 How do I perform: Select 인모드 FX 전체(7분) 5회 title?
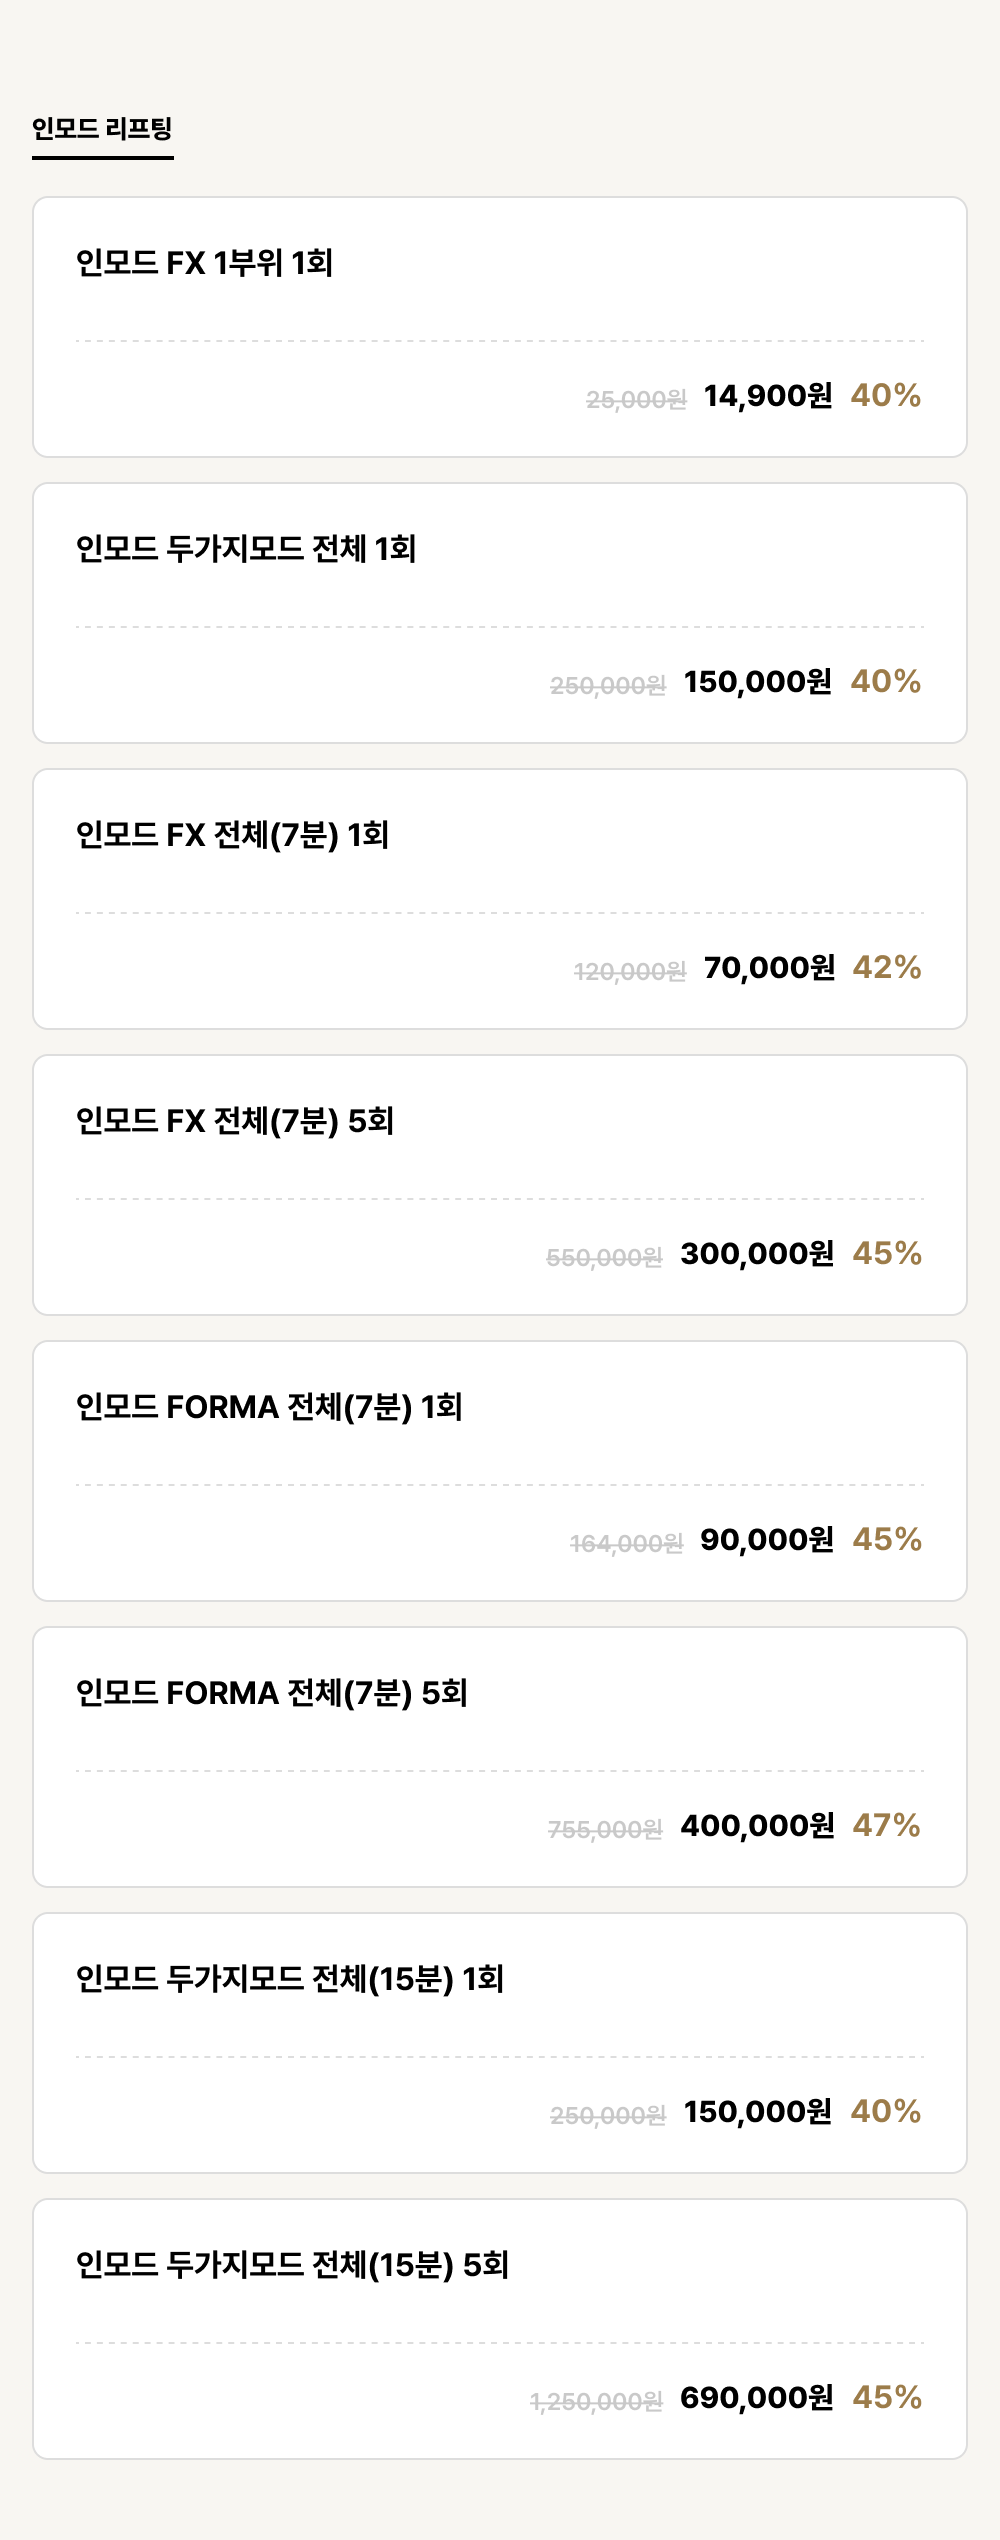235,1121
